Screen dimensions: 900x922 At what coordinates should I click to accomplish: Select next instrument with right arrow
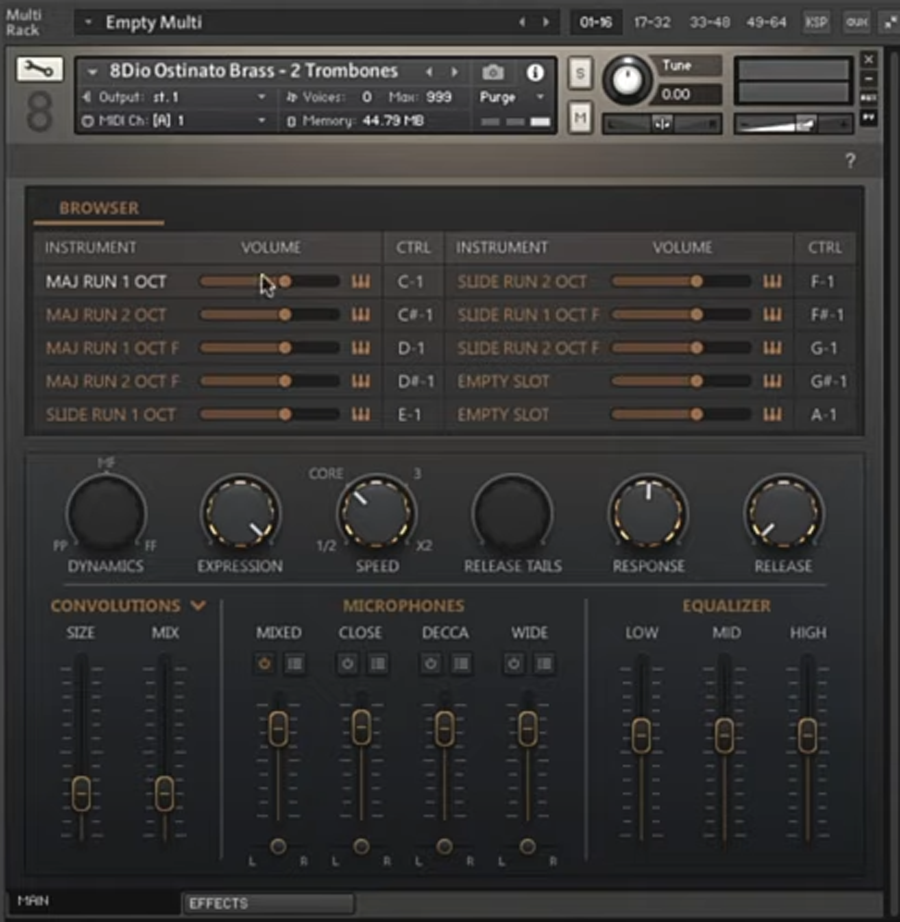click(x=454, y=72)
